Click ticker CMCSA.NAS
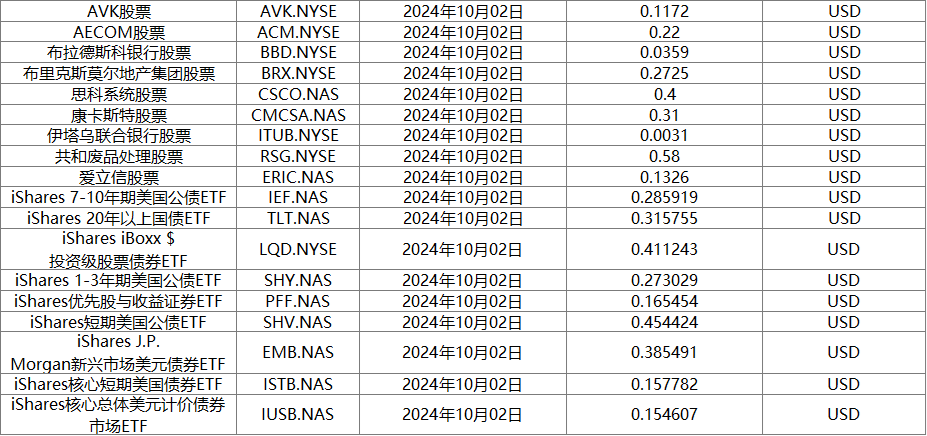The image size is (927, 436). tap(298, 115)
